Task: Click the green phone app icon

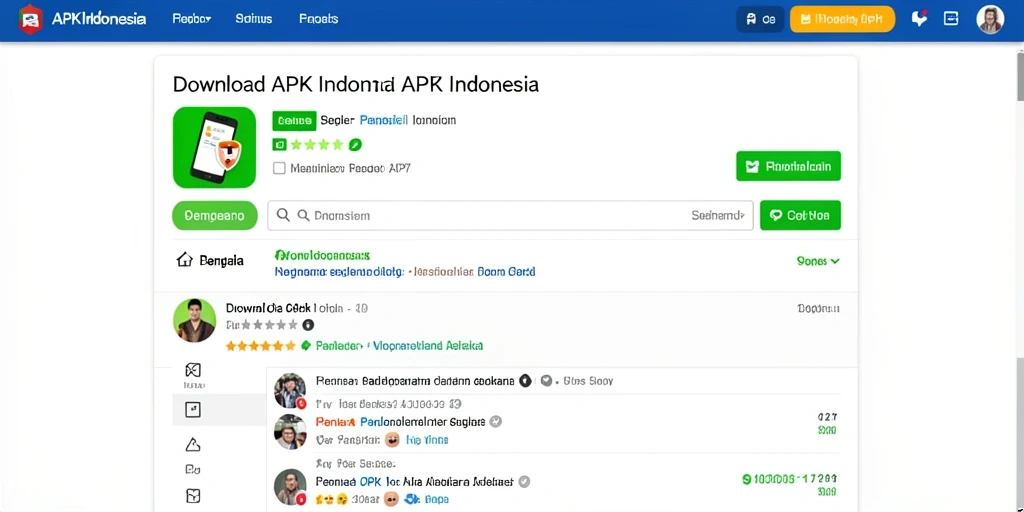Action: tap(214, 148)
